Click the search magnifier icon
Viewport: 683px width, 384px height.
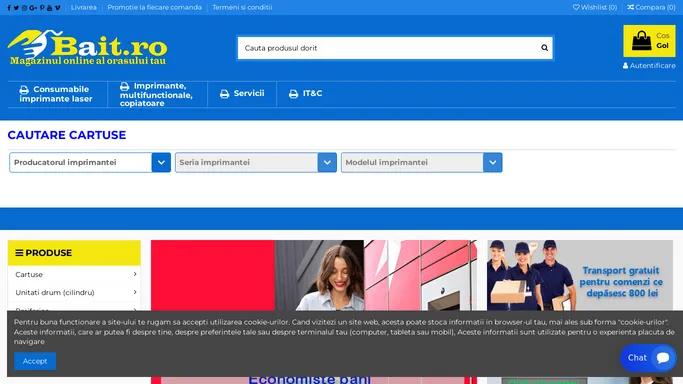pyautogui.click(x=544, y=48)
